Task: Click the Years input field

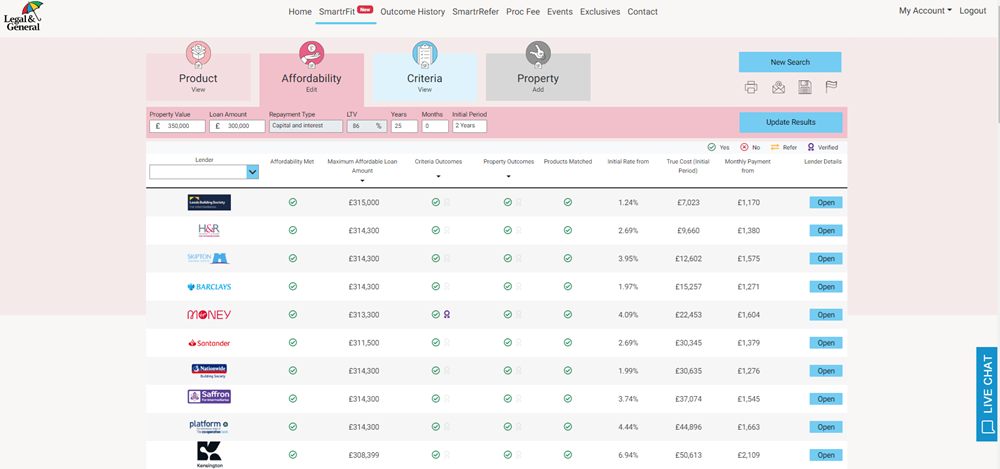Action: click(x=404, y=126)
